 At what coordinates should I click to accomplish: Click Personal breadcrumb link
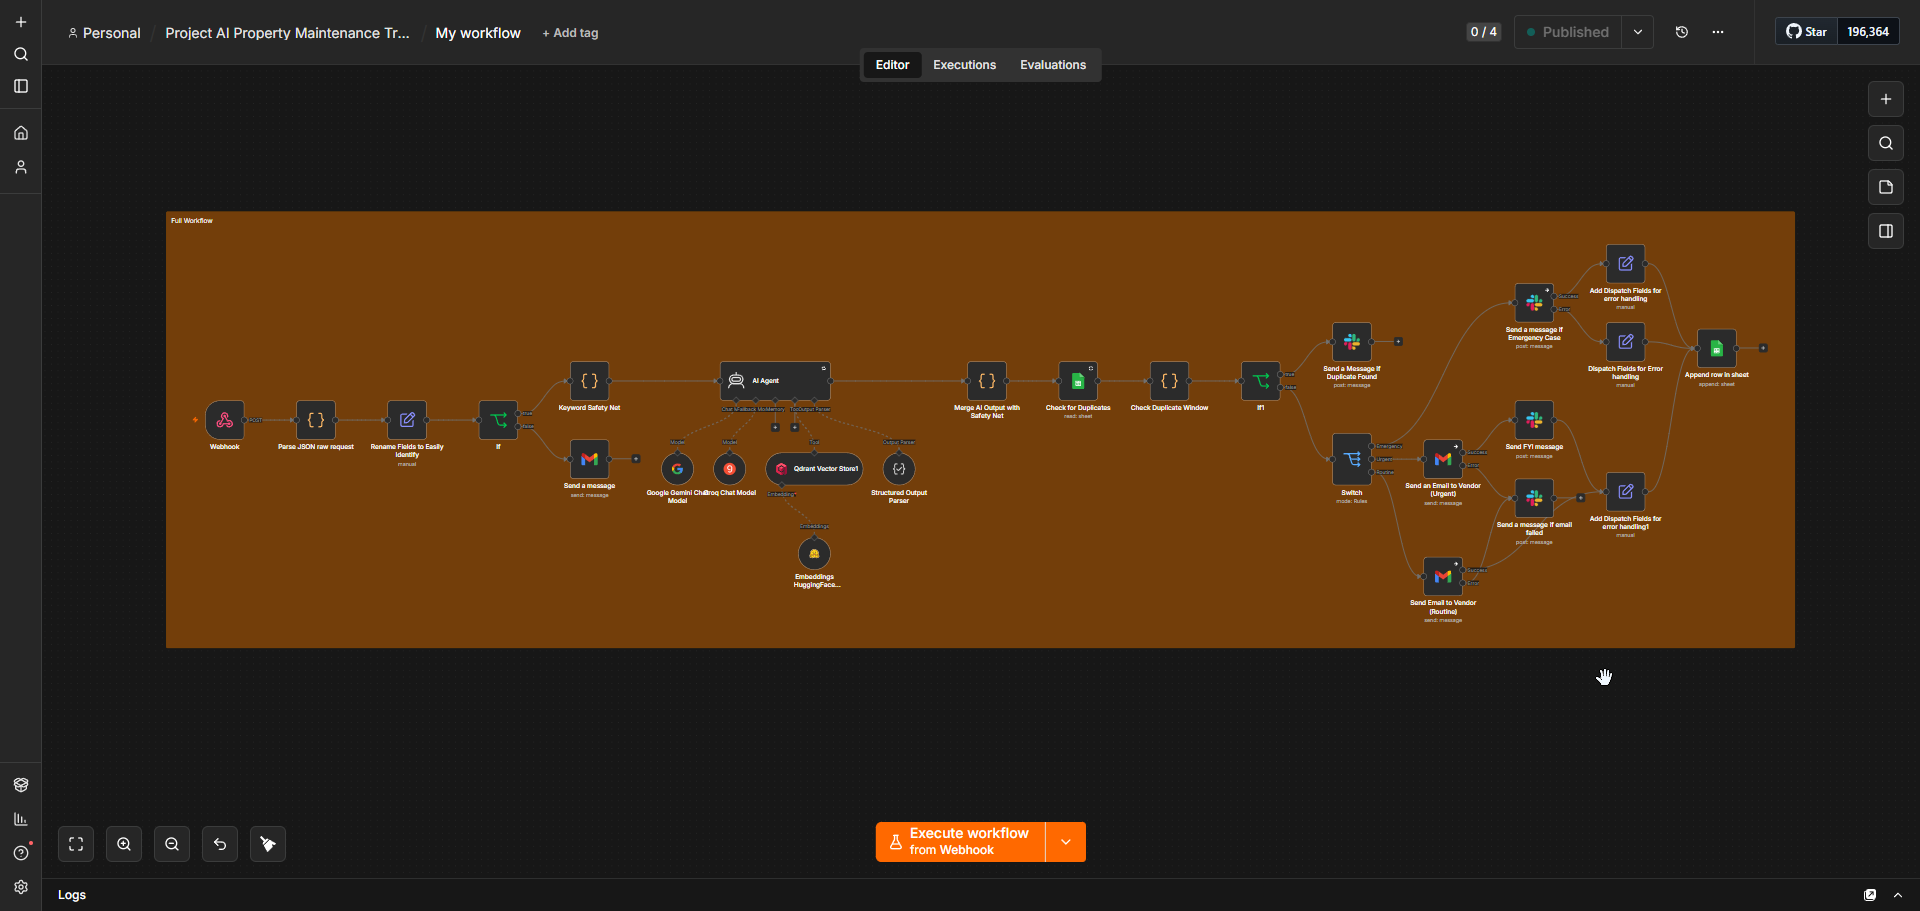104,33
